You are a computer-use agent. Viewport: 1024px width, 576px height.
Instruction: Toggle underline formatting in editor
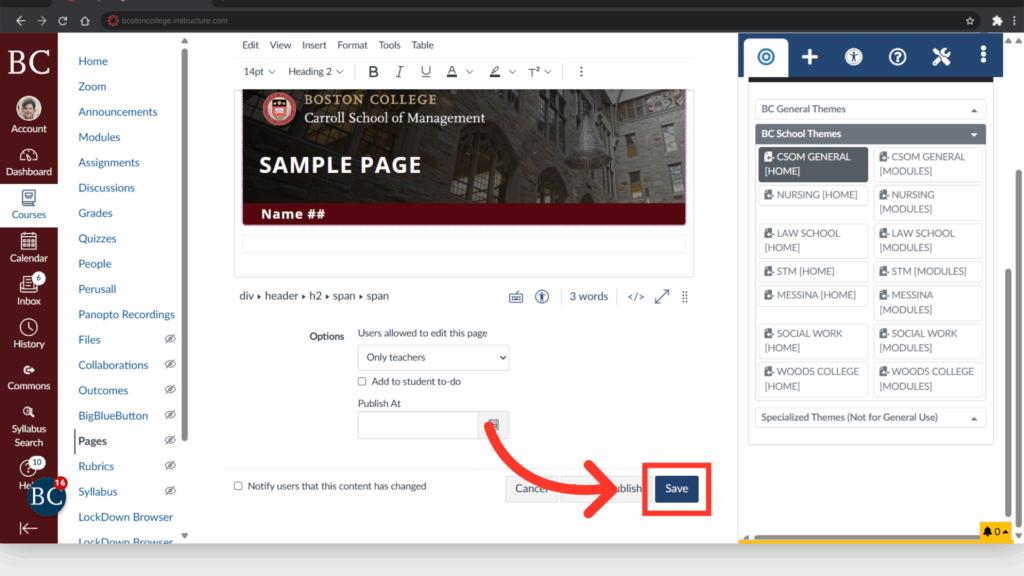click(x=425, y=72)
